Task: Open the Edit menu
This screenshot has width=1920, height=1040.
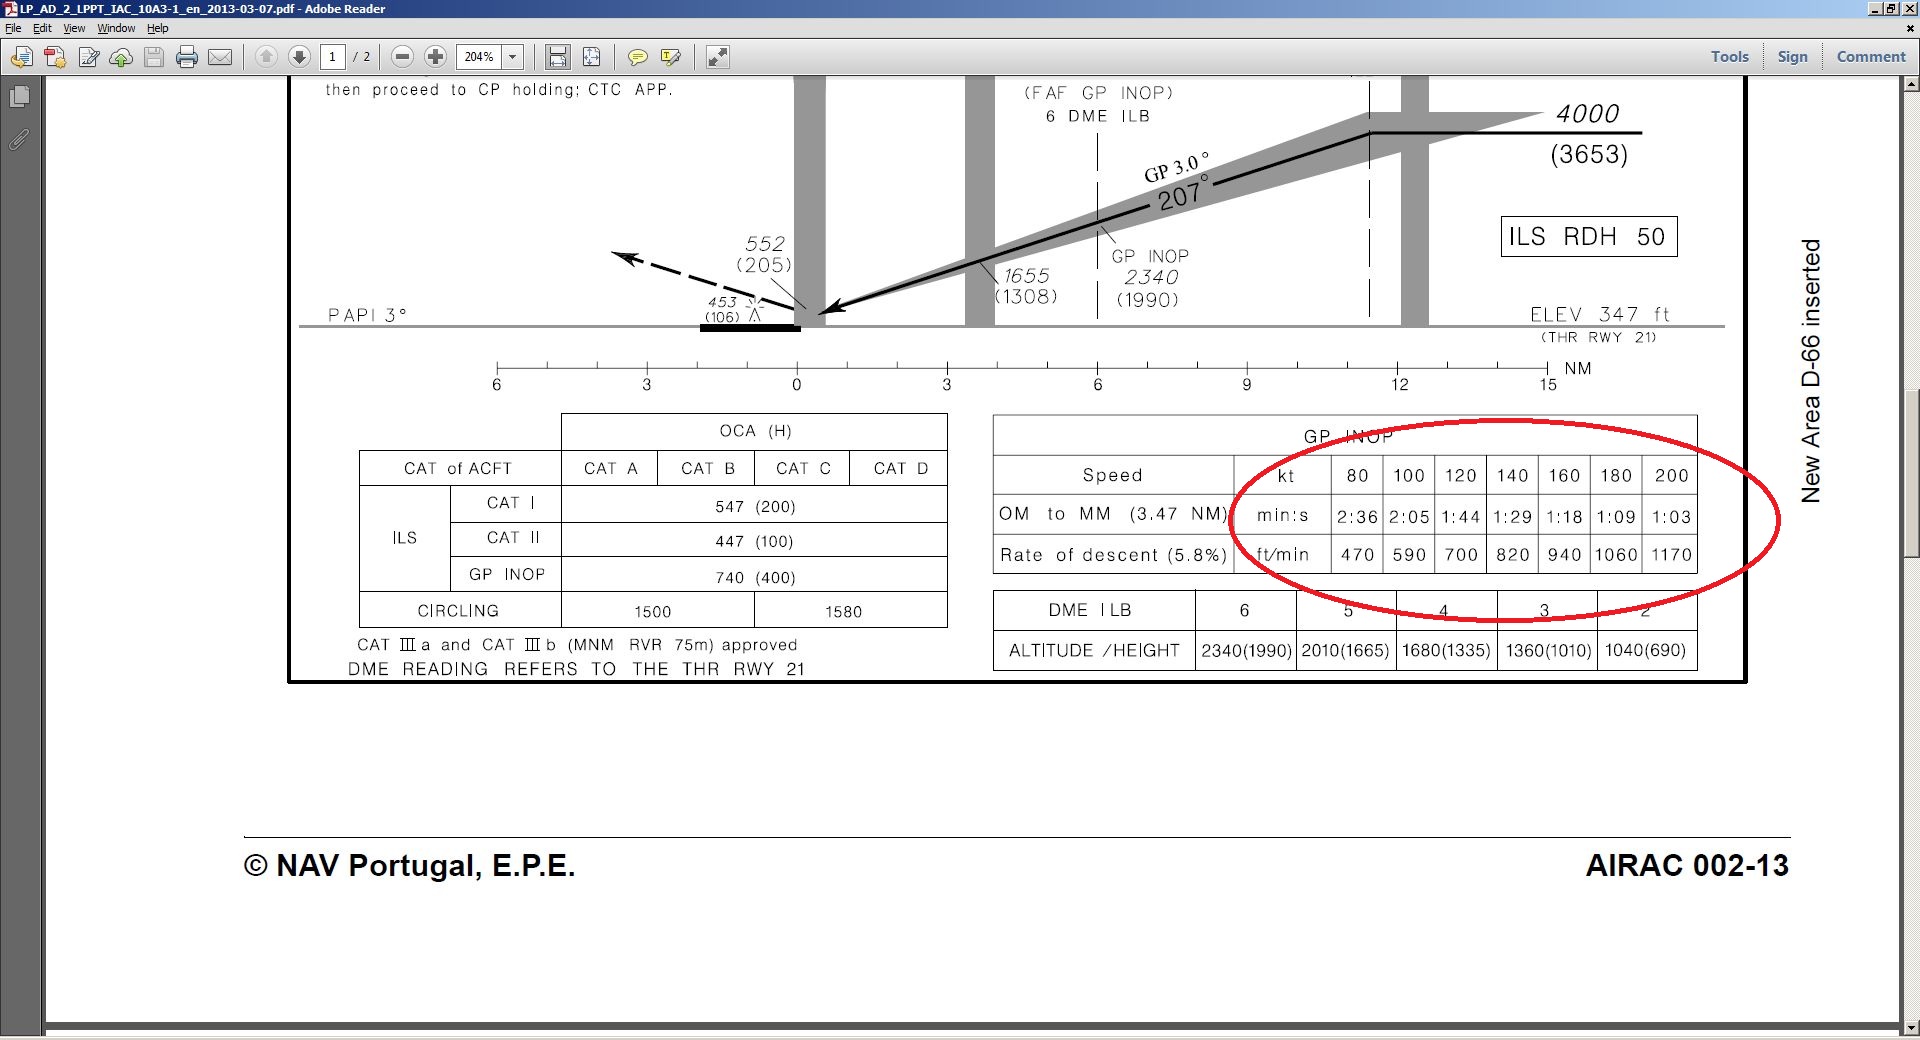Action: (x=42, y=28)
